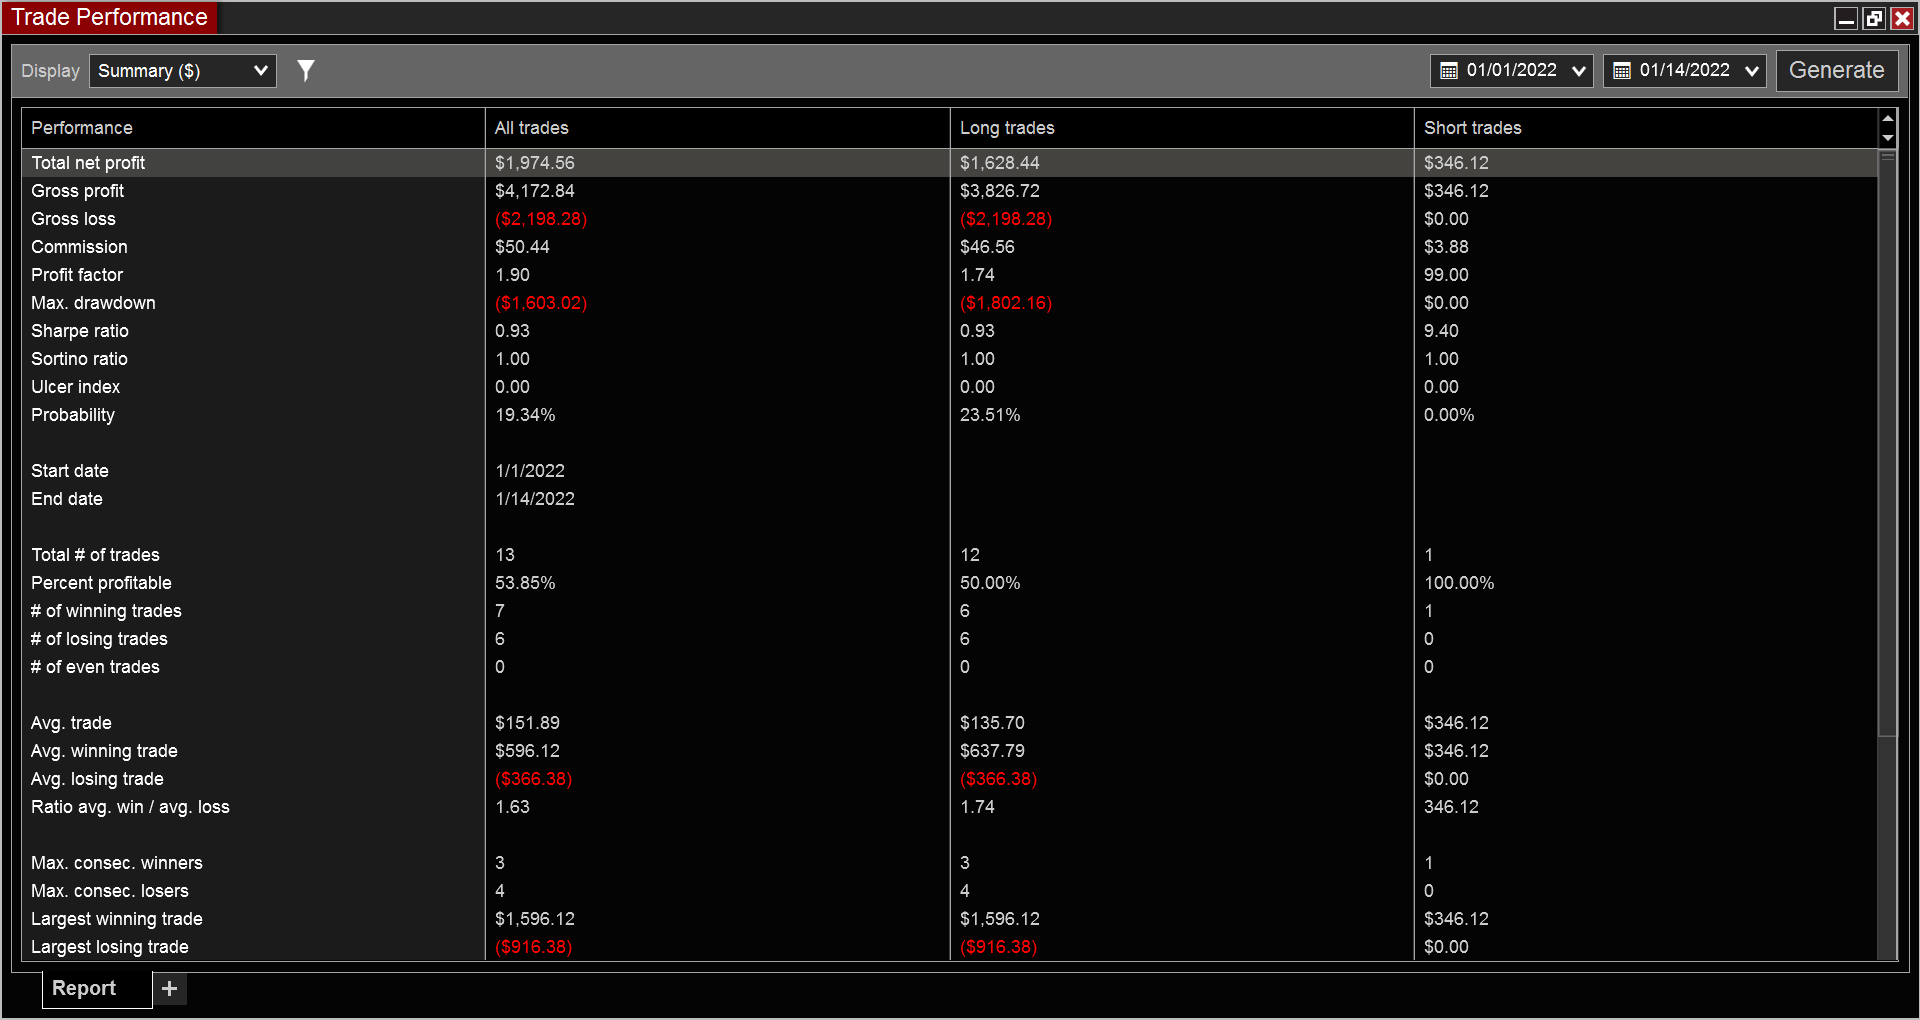Click the vertical scrollbar thumb of grid
1920x1020 pixels.
(x=1888, y=445)
